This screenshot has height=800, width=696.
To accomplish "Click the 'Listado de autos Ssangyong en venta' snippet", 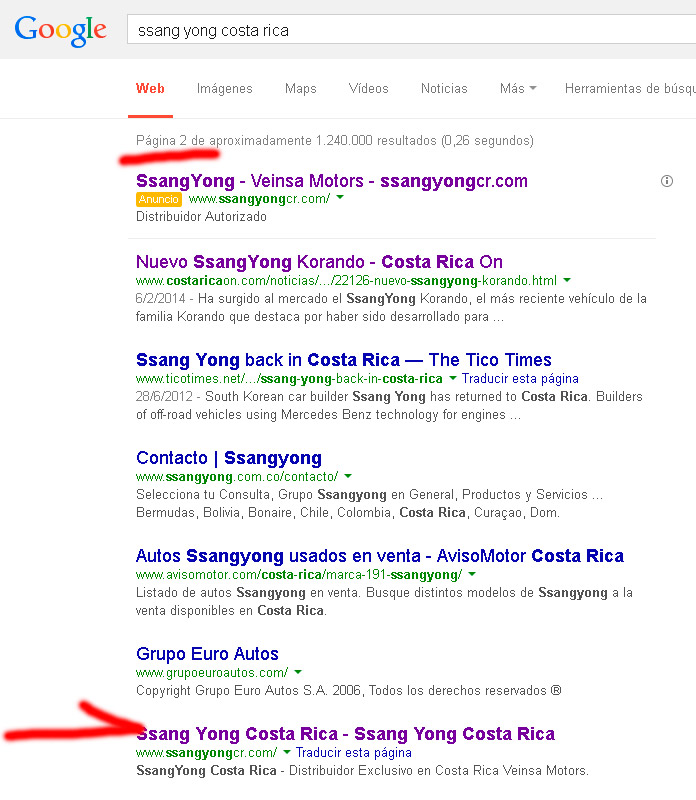I will coord(384,602).
